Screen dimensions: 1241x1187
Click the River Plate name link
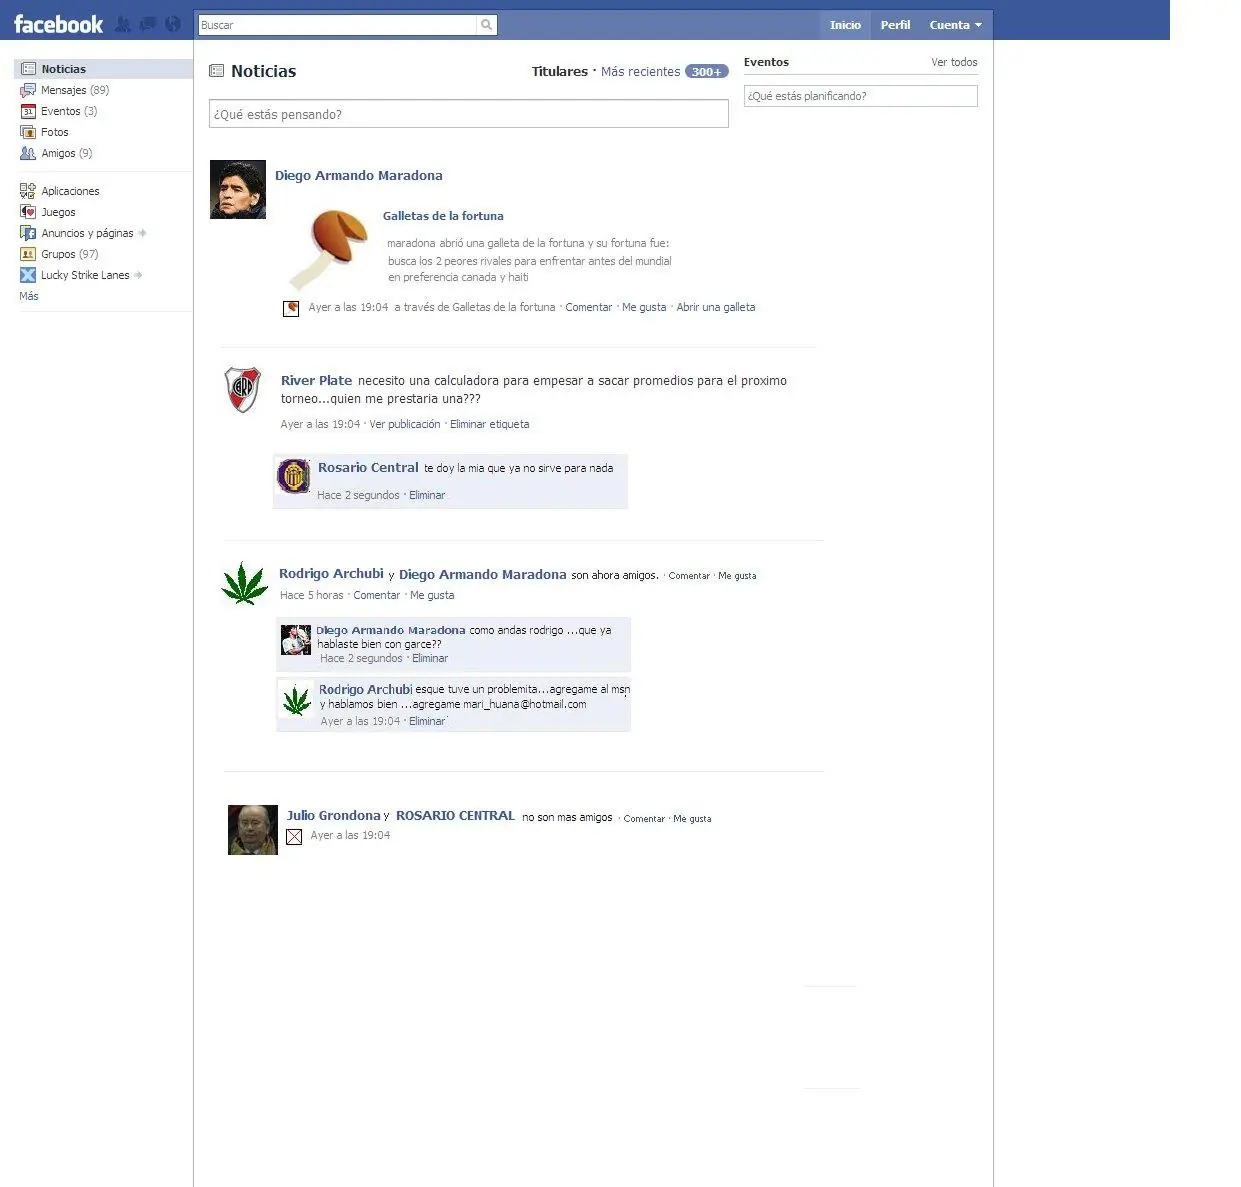click(x=316, y=380)
